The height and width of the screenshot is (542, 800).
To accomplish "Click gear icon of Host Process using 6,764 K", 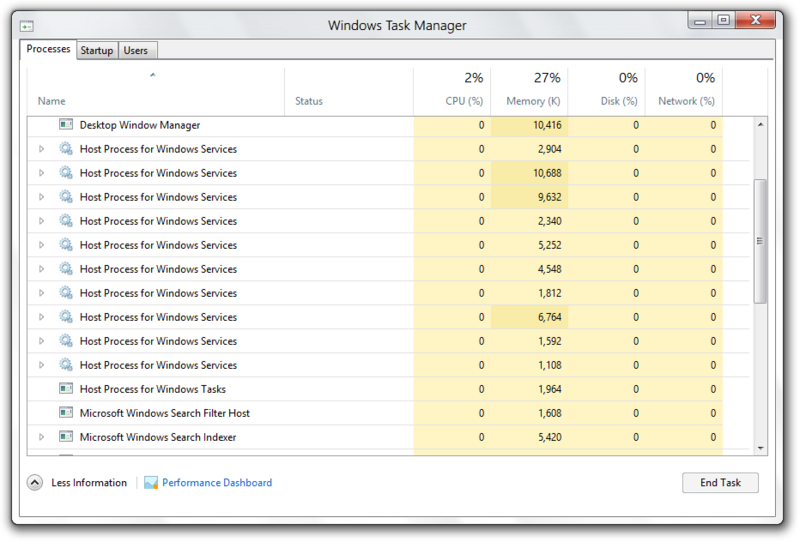I will pos(66,317).
